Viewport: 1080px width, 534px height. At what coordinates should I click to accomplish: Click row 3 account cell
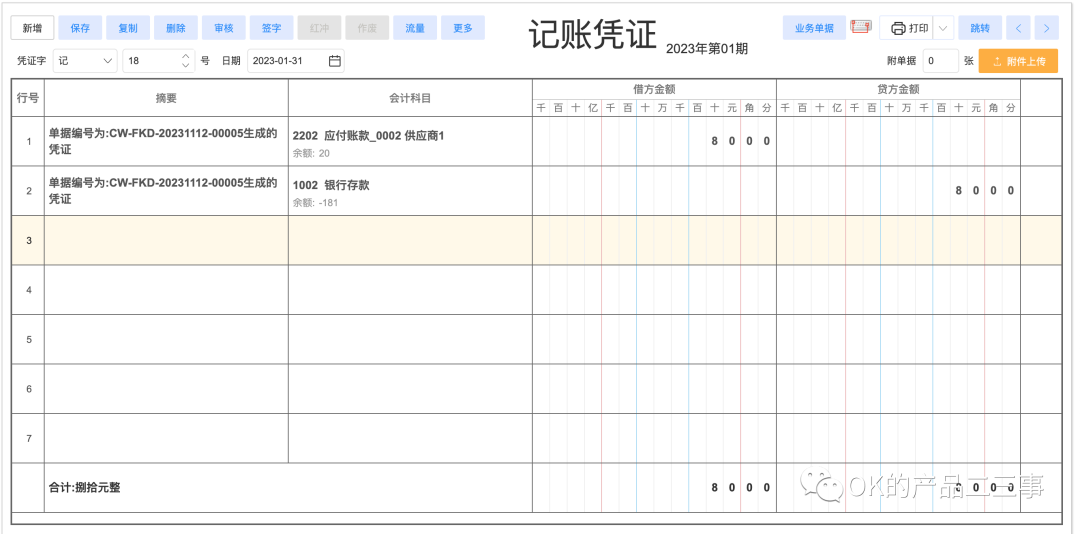point(410,240)
